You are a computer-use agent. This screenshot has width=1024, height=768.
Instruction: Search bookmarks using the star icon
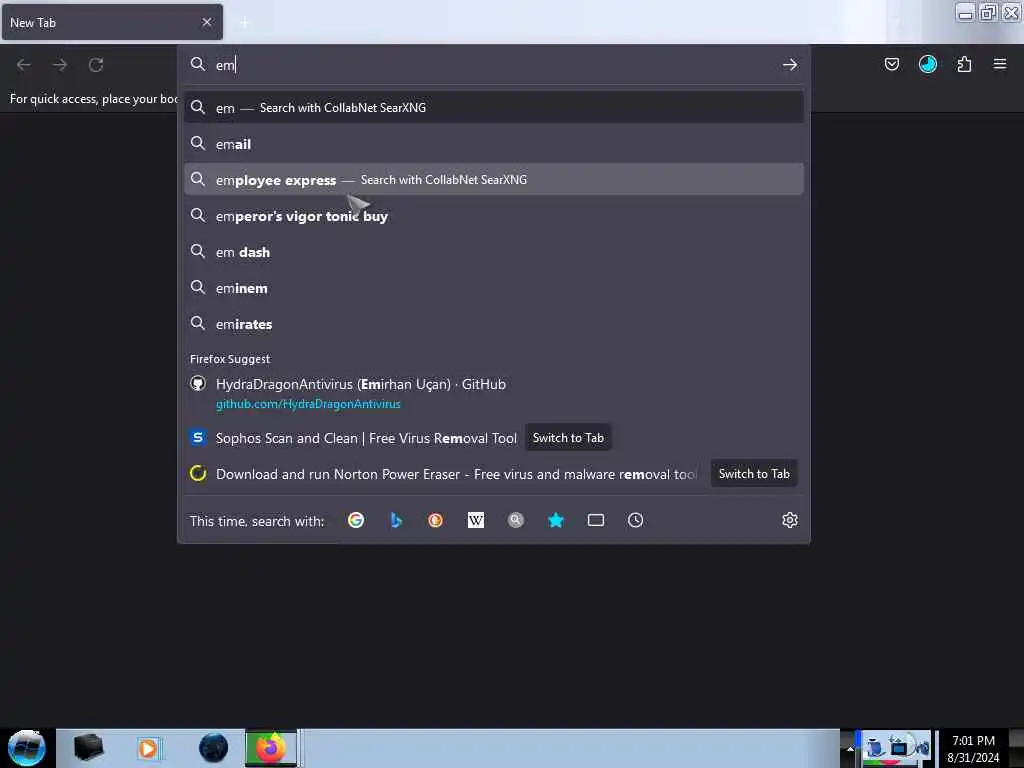(x=556, y=520)
